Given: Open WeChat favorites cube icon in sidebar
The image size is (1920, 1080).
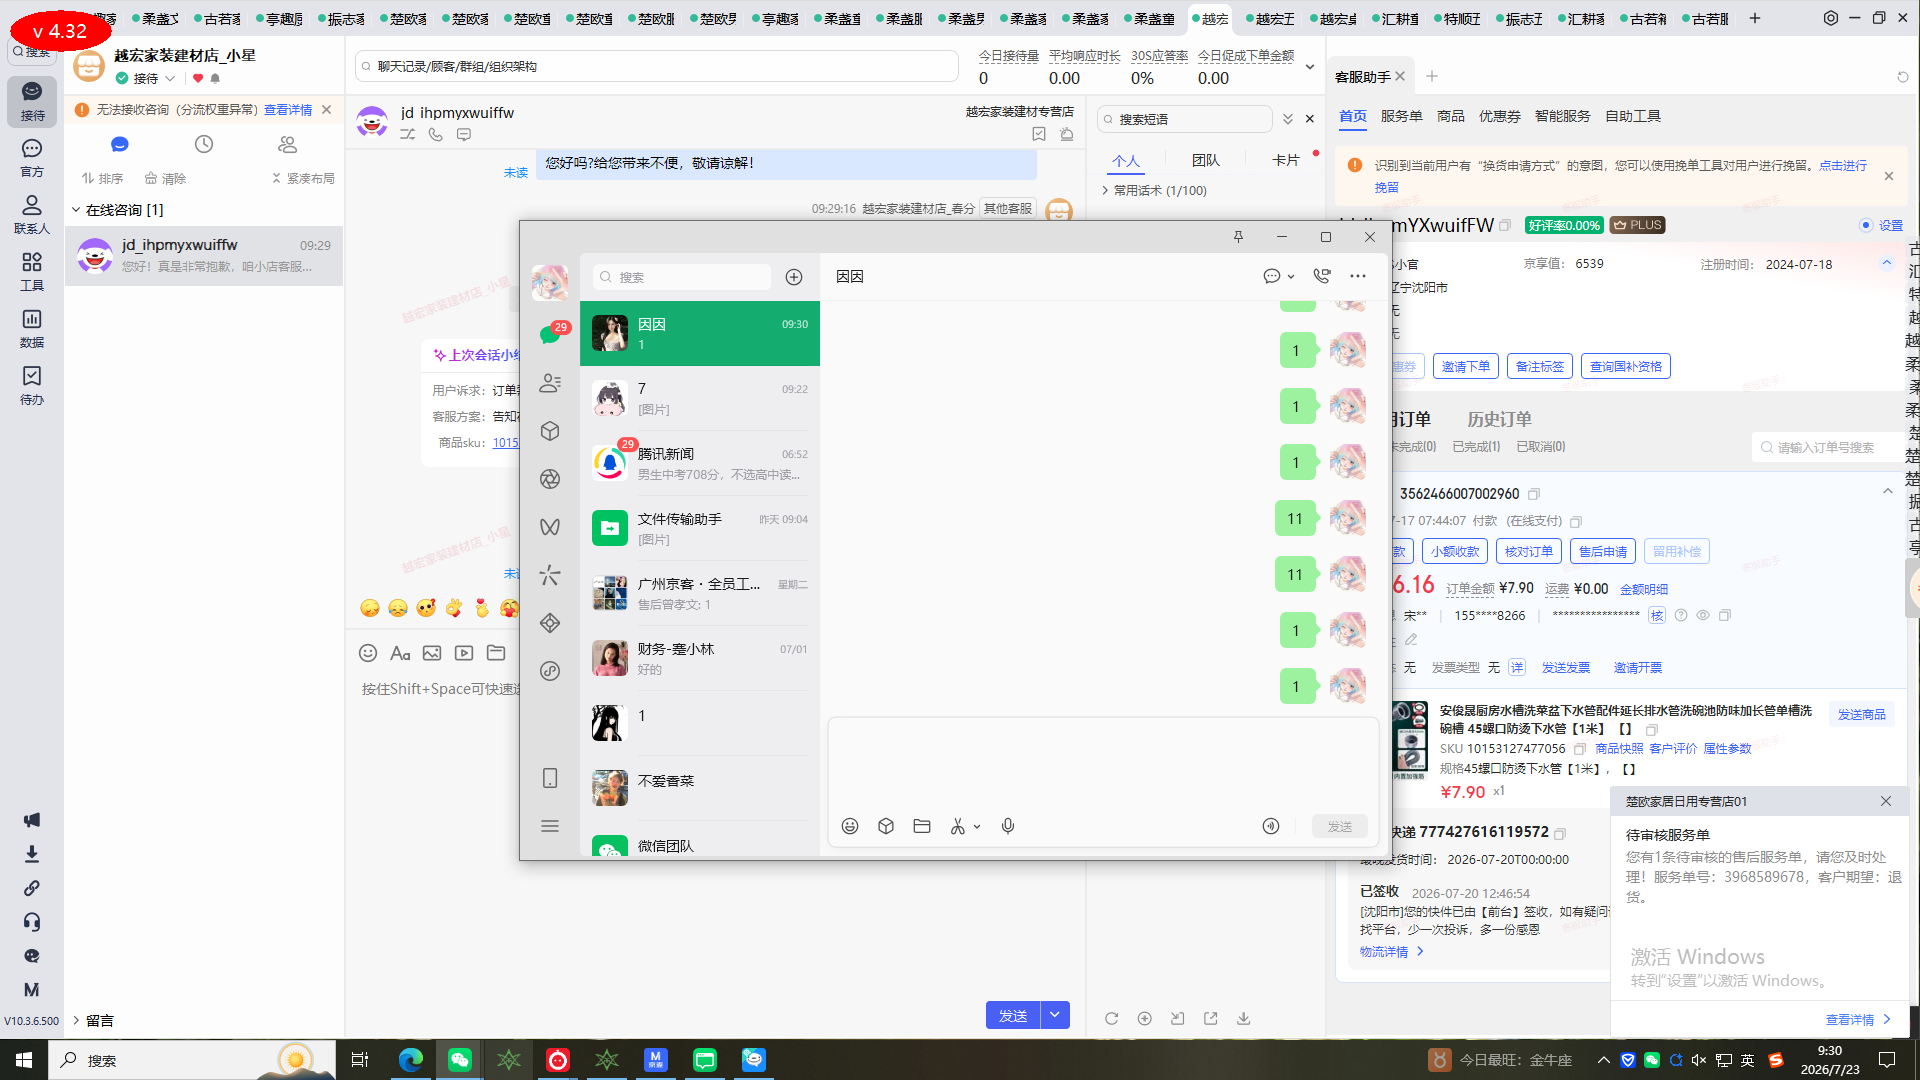Looking at the screenshot, I should click(550, 431).
